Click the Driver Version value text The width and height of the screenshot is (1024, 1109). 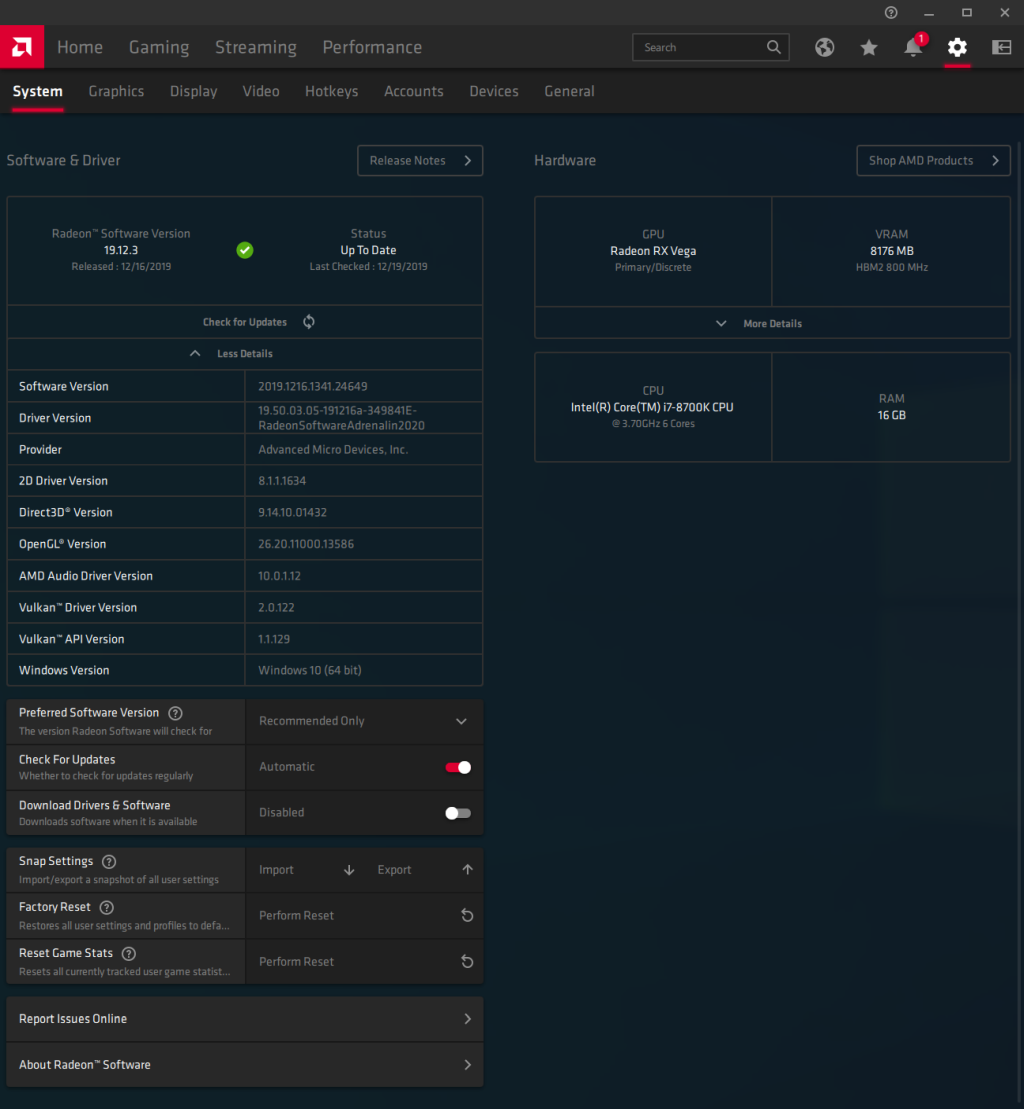click(x=342, y=418)
